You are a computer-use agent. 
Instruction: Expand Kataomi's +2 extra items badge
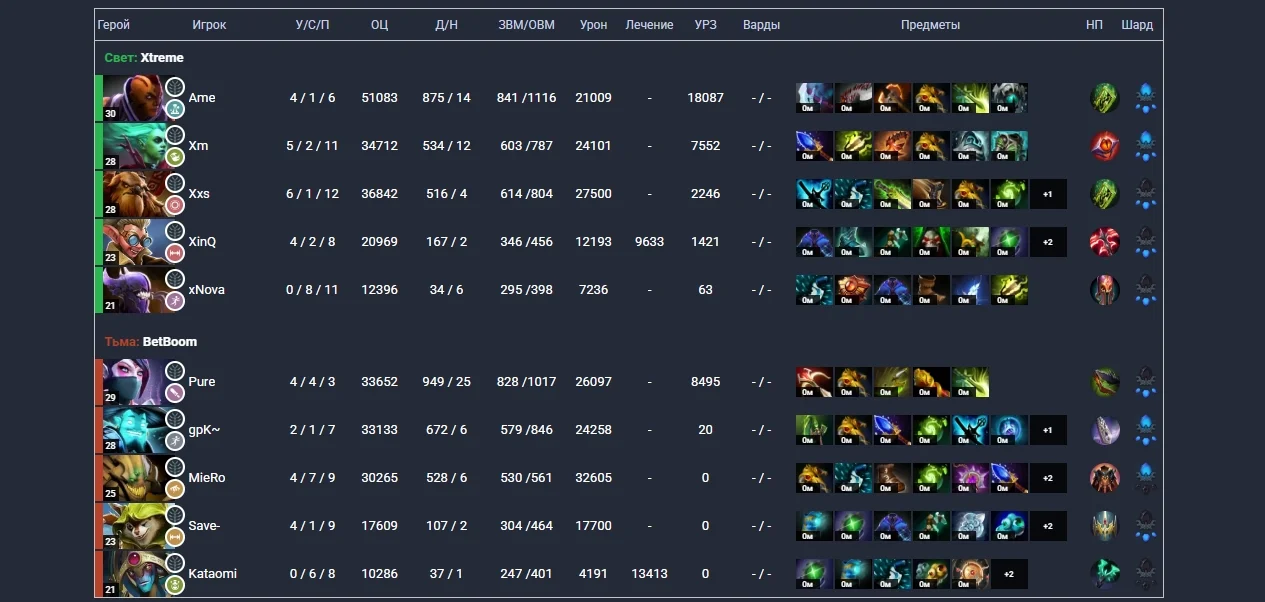(x=1009, y=574)
